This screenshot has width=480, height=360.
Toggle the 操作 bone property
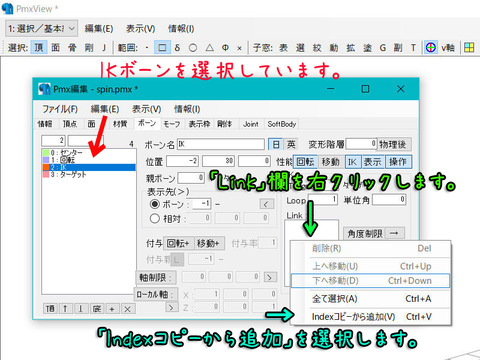coord(398,162)
